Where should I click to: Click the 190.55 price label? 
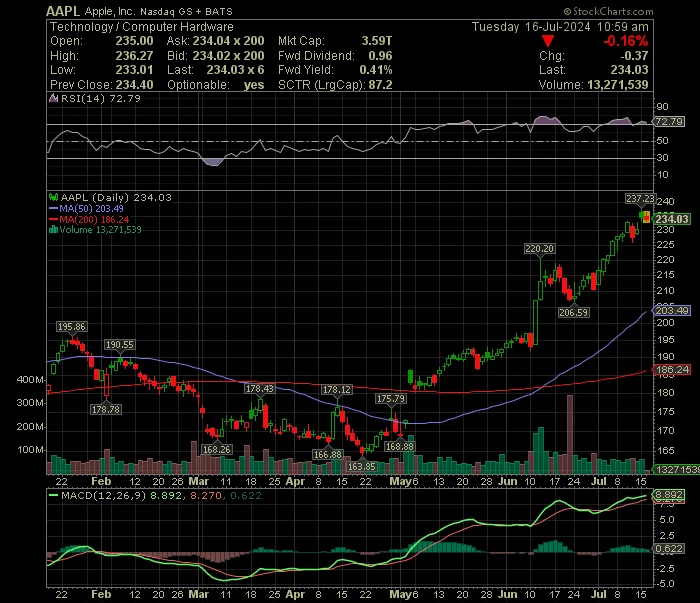pos(119,345)
